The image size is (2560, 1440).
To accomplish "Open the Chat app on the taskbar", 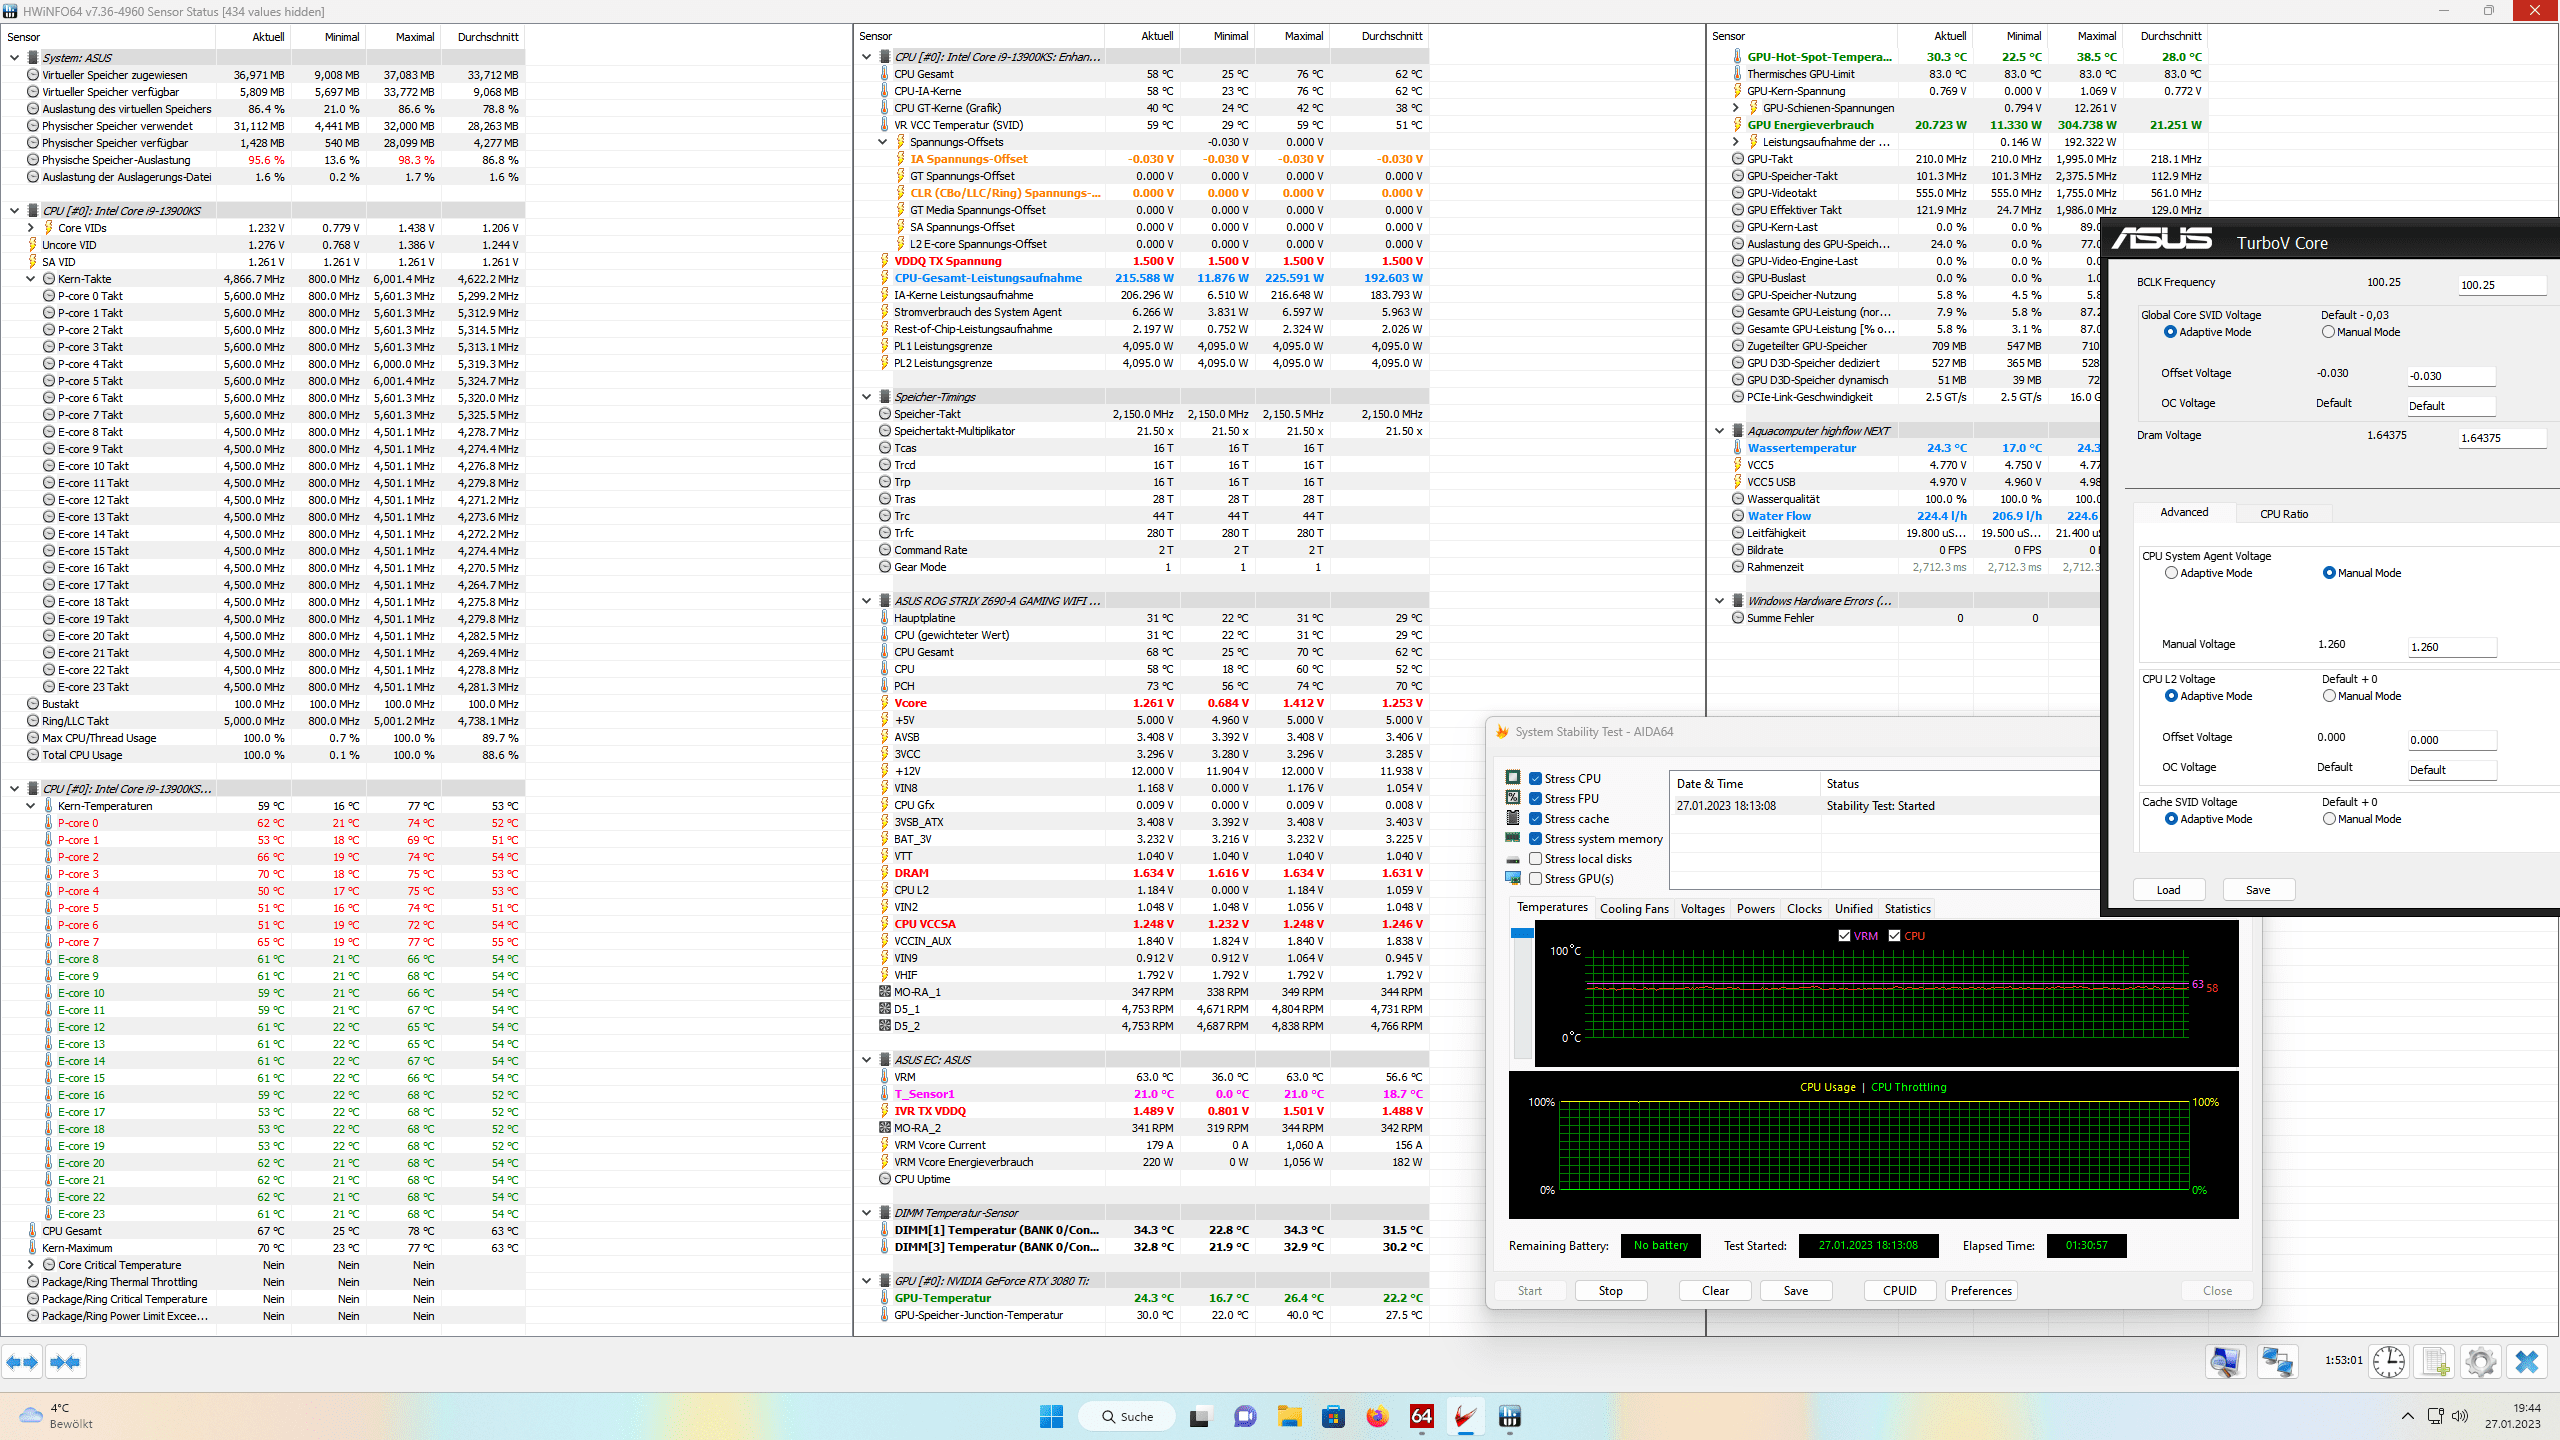I will [1244, 1416].
